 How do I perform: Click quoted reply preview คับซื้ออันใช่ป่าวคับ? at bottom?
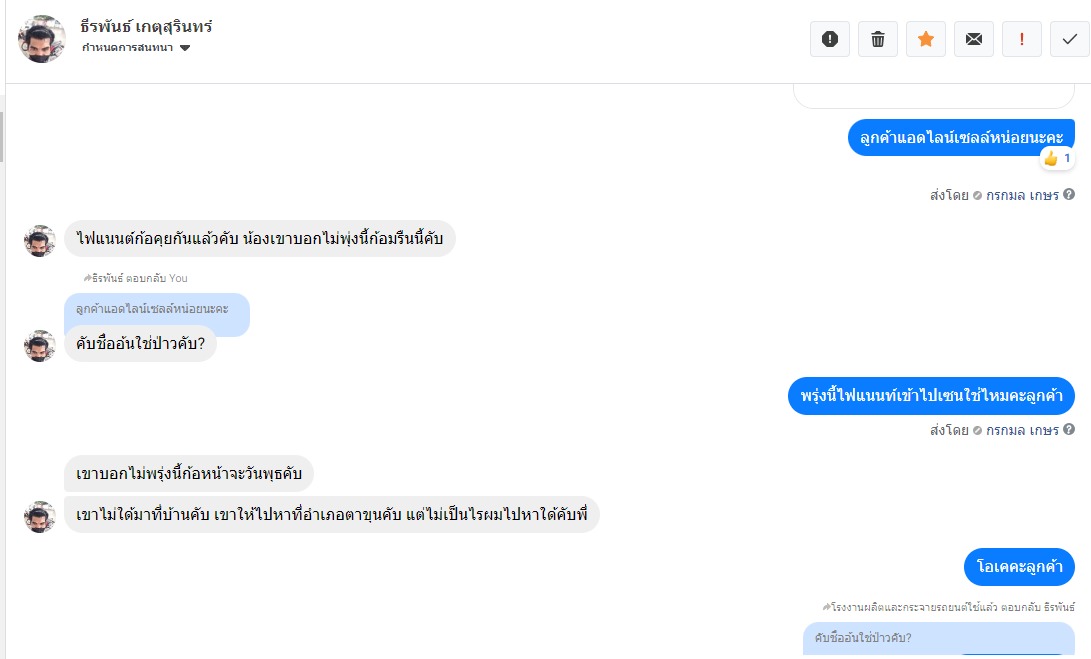[x=938, y=638]
